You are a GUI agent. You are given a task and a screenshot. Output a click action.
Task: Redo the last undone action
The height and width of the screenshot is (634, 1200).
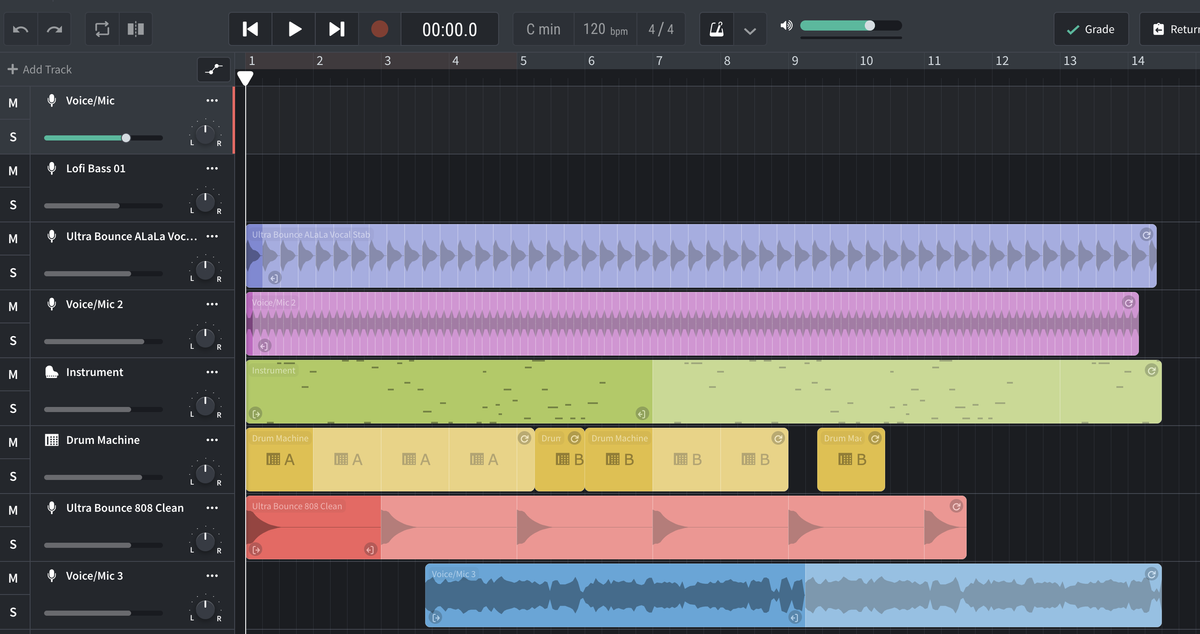pos(54,29)
